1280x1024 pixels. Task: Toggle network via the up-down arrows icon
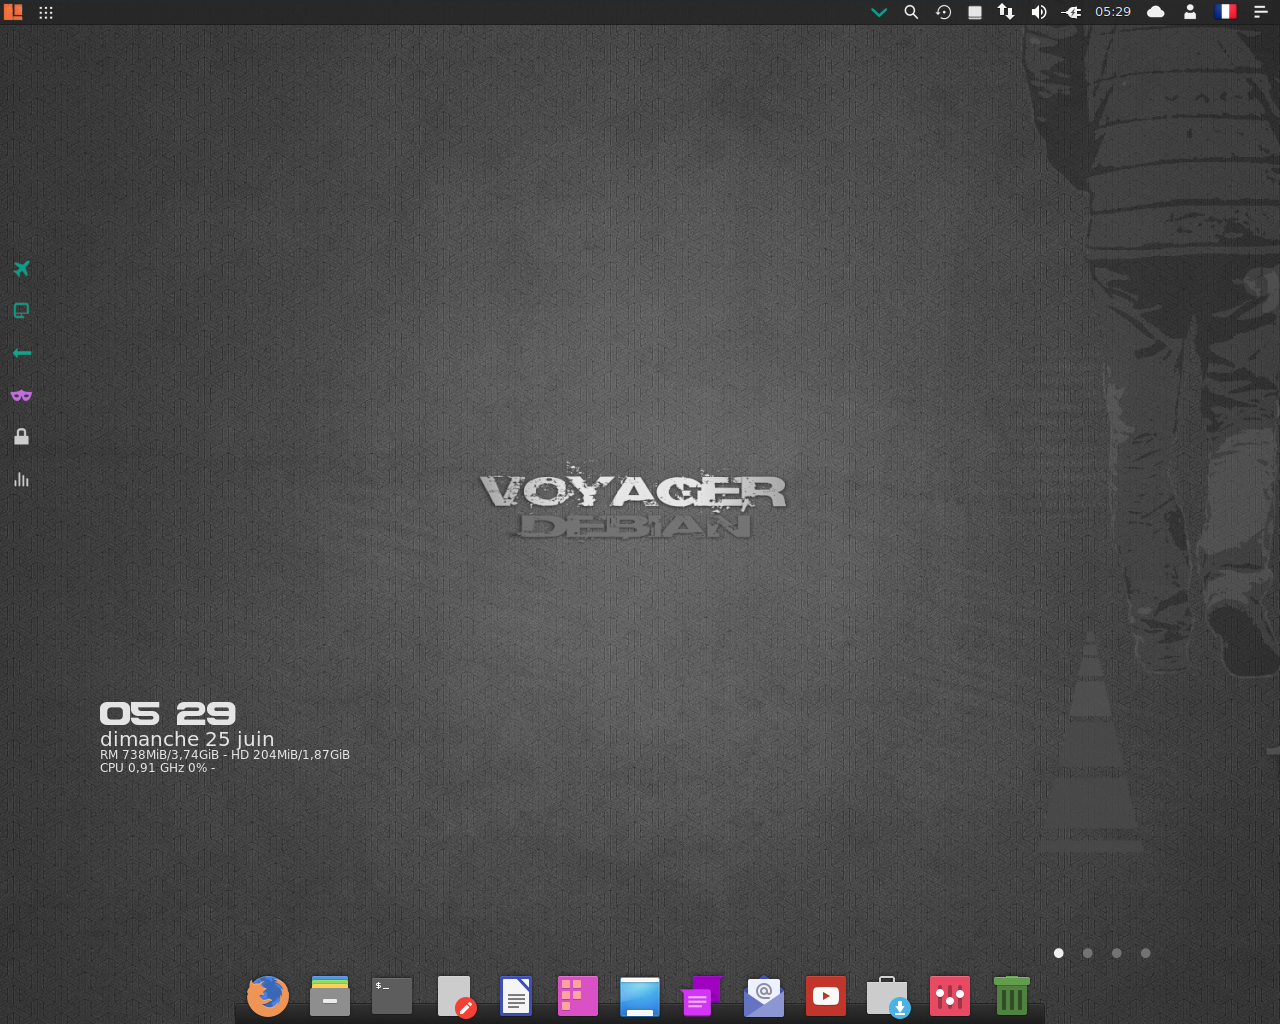click(1006, 12)
